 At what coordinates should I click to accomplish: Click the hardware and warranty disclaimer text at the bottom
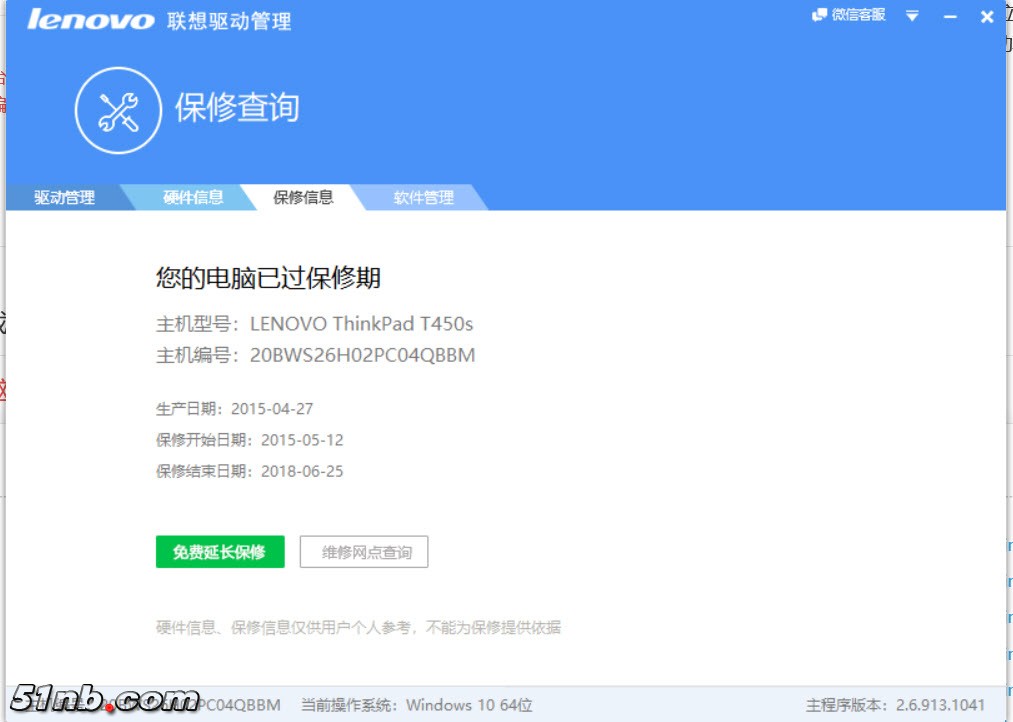tap(359, 627)
